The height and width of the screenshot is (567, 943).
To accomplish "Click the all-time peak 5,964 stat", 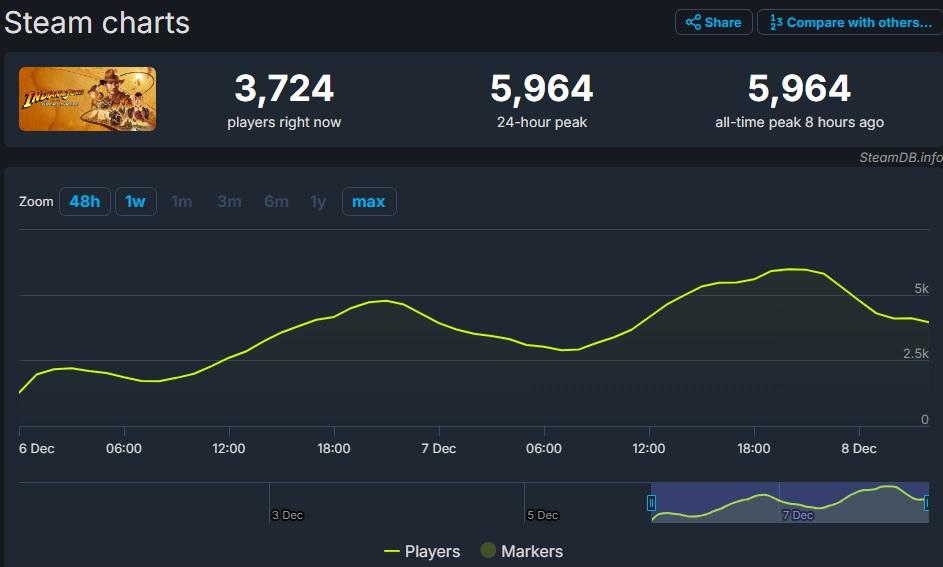I will pos(799,89).
